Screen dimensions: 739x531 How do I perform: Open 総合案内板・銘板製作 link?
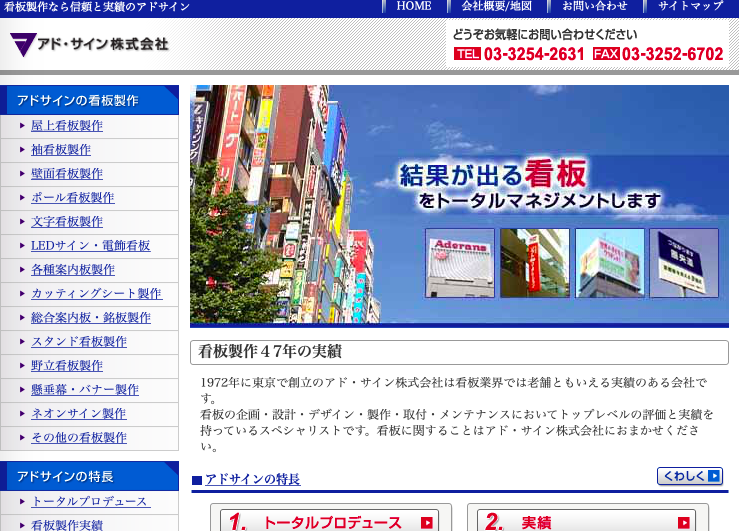pos(90,318)
